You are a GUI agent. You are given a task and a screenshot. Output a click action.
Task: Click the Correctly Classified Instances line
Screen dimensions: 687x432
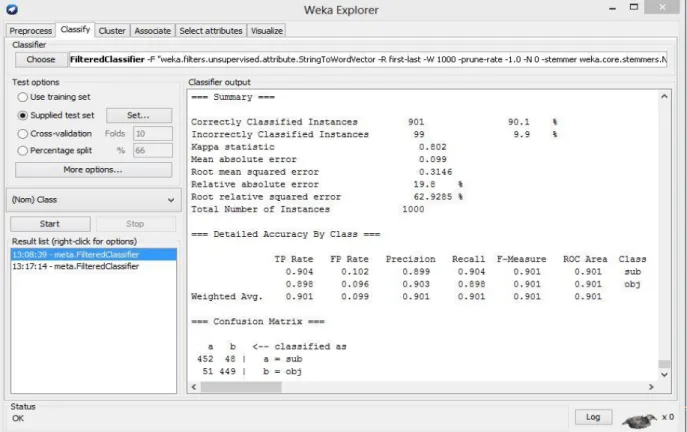pyautogui.click(x=374, y=122)
